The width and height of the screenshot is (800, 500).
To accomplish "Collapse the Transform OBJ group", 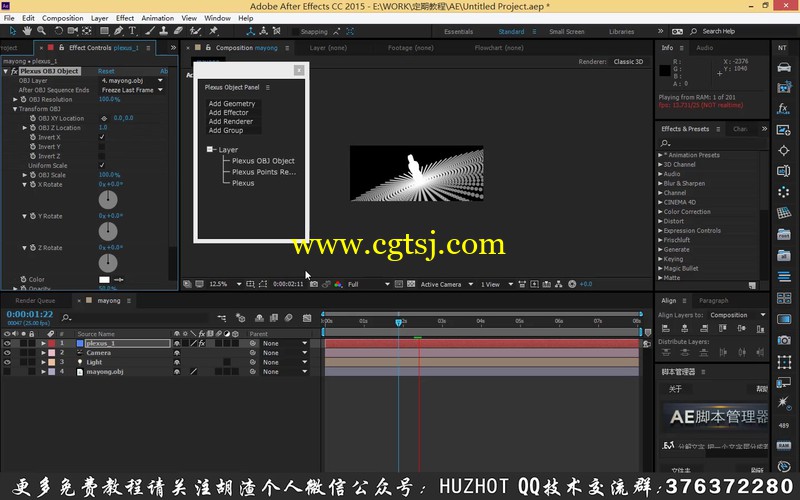I will click(x=15, y=109).
